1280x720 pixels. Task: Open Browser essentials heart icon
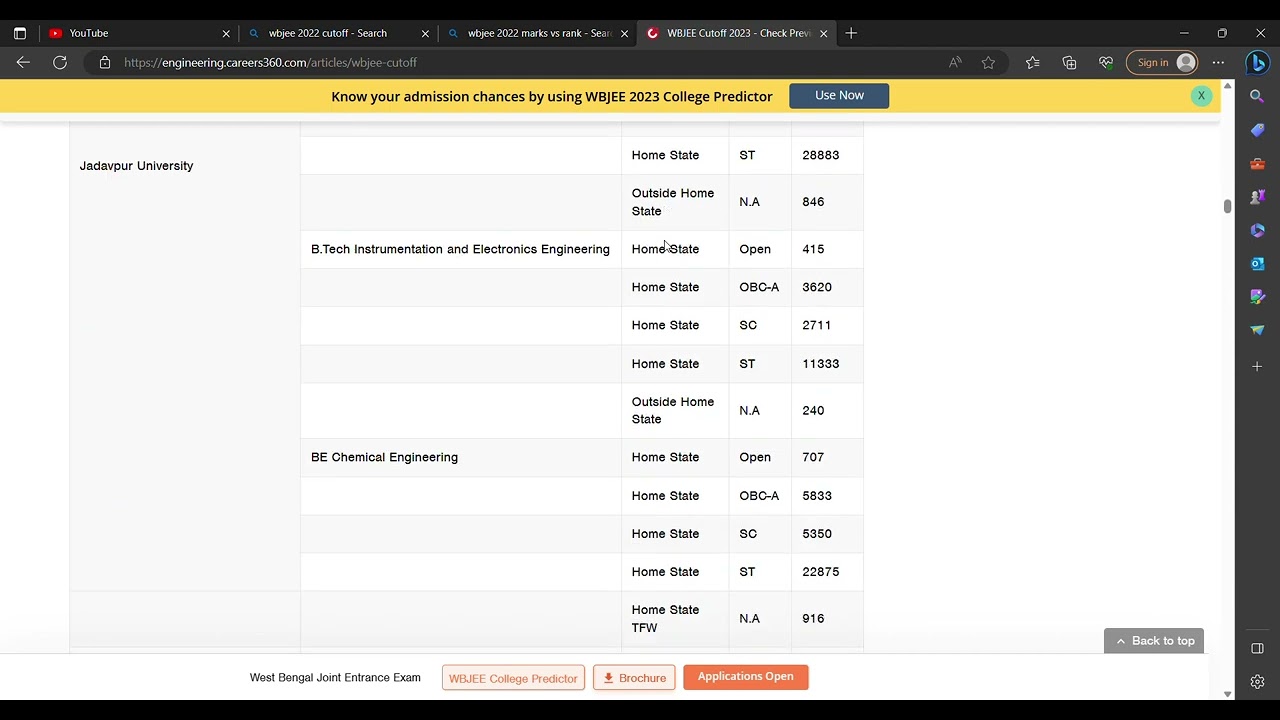pyautogui.click(x=1106, y=62)
